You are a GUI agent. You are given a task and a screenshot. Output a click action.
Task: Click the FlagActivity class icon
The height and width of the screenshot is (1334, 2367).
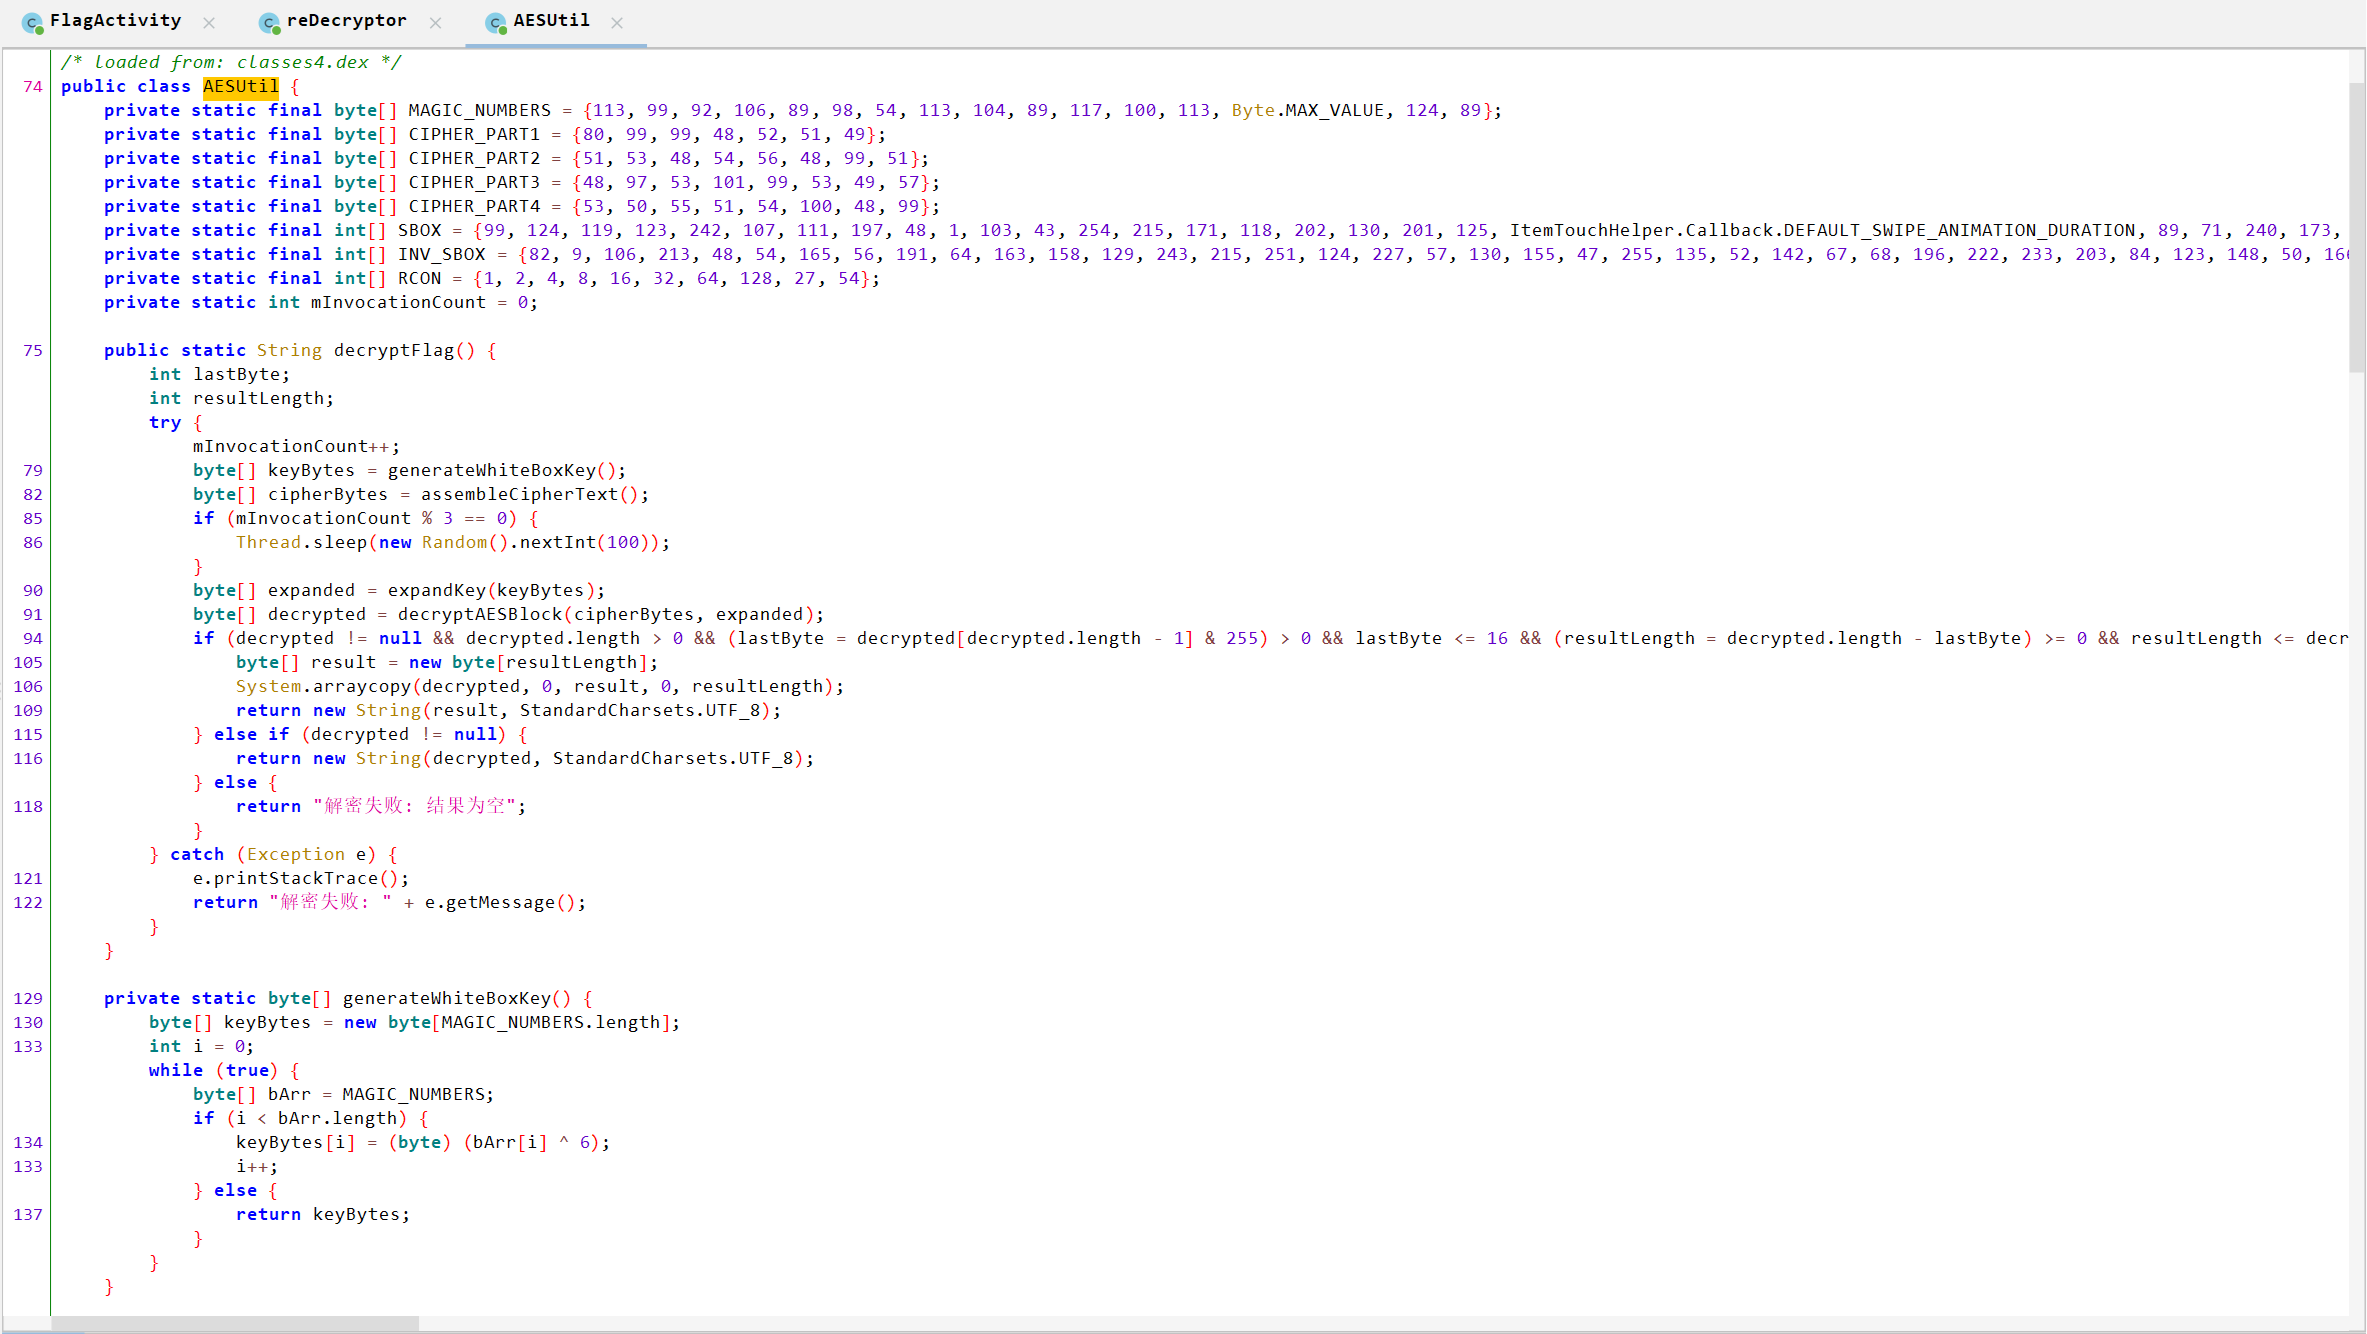32,22
